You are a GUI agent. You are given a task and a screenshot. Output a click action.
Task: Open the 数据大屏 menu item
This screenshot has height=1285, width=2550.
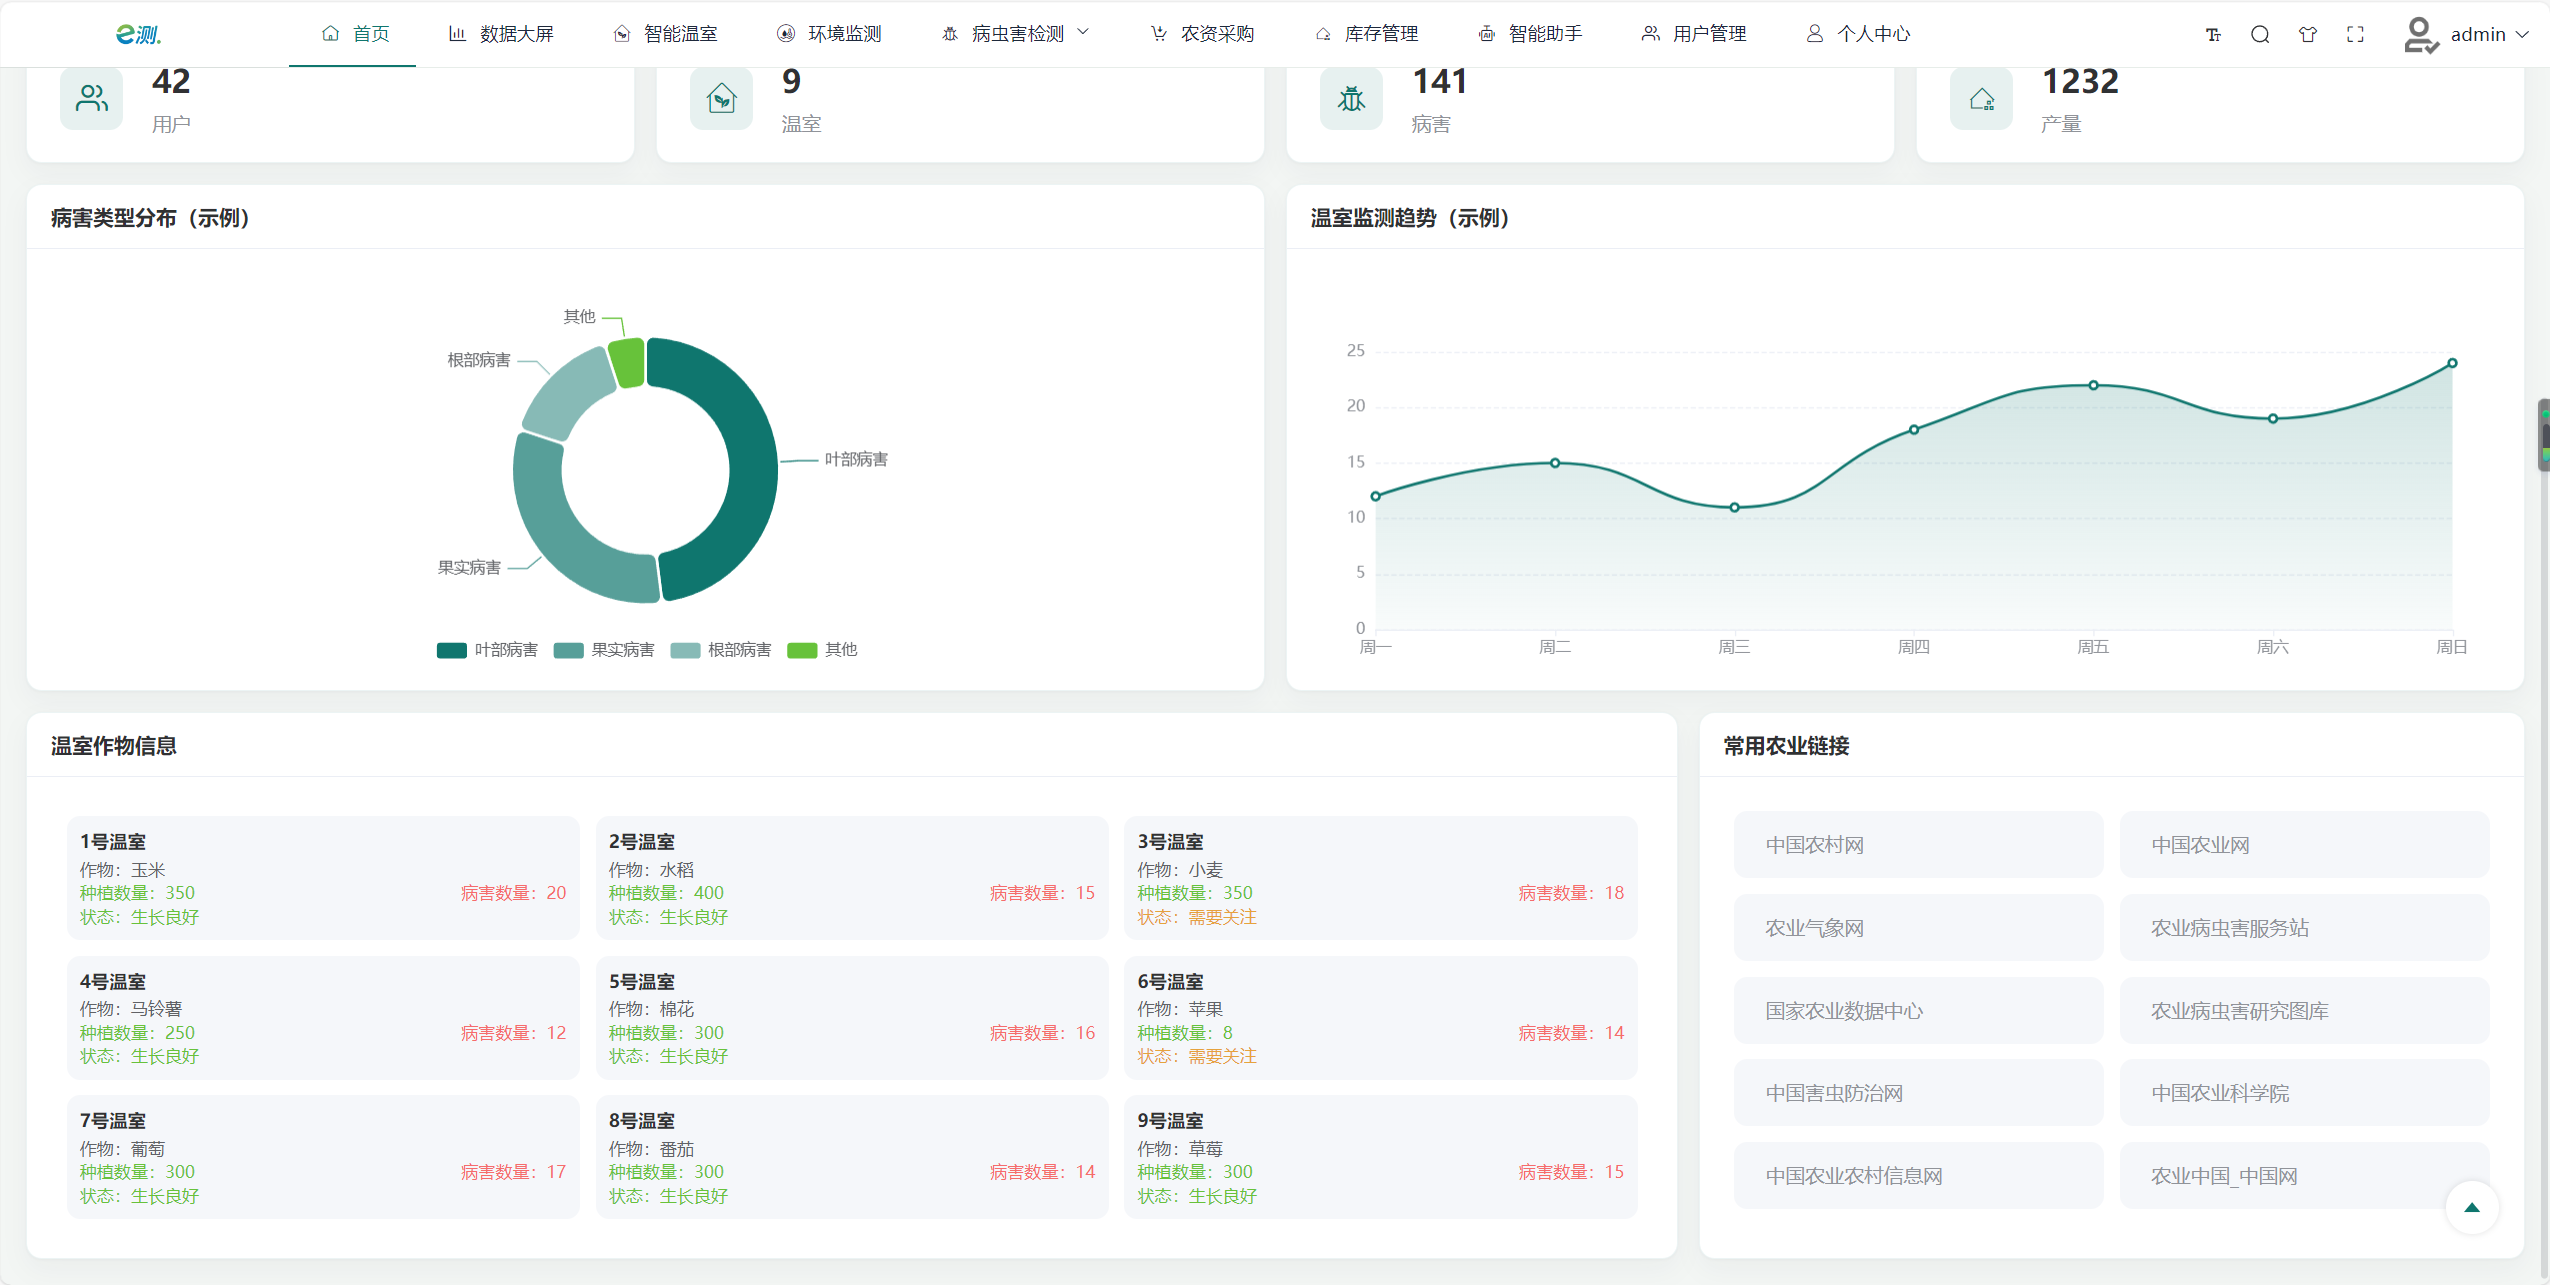tap(500, 34)
